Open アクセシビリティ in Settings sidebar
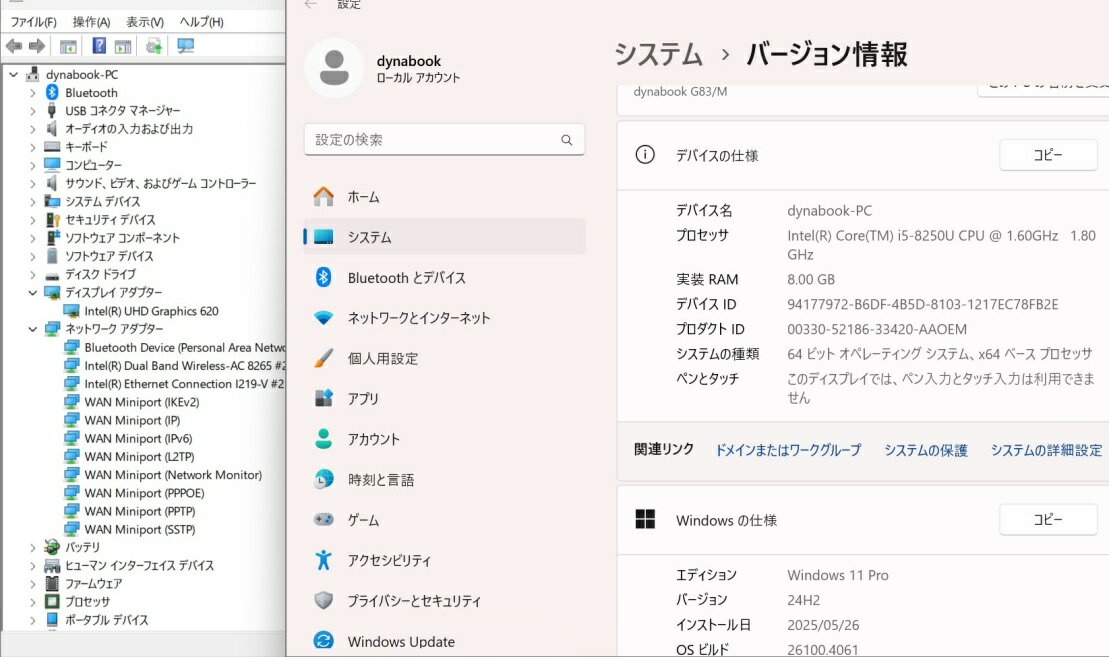 point(389,560)
